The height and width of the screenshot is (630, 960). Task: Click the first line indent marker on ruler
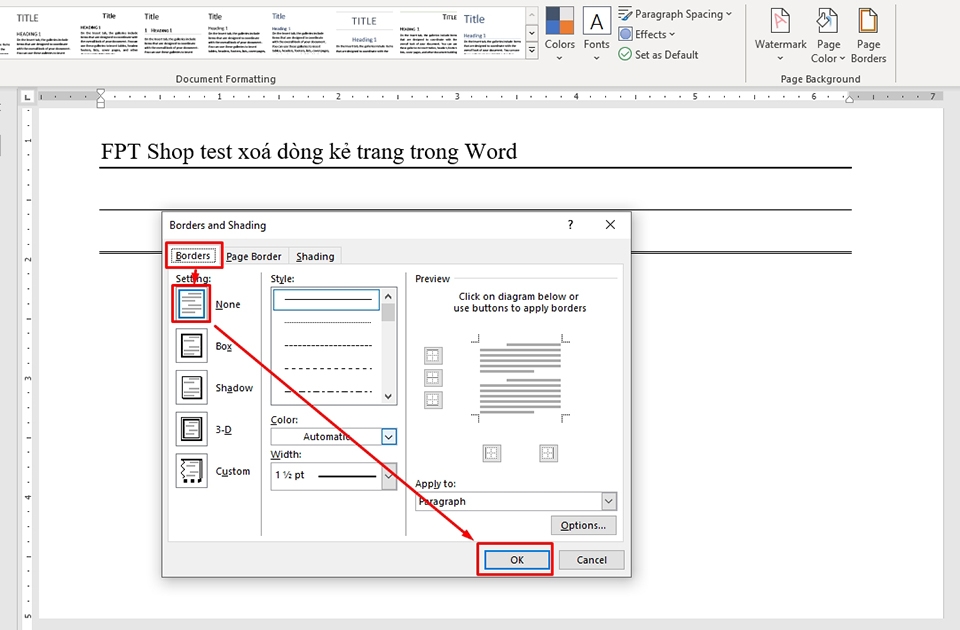click(x=101, y=92)
